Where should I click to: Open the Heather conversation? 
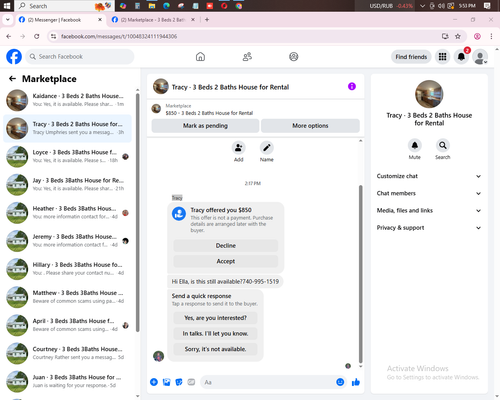[67, 213]
